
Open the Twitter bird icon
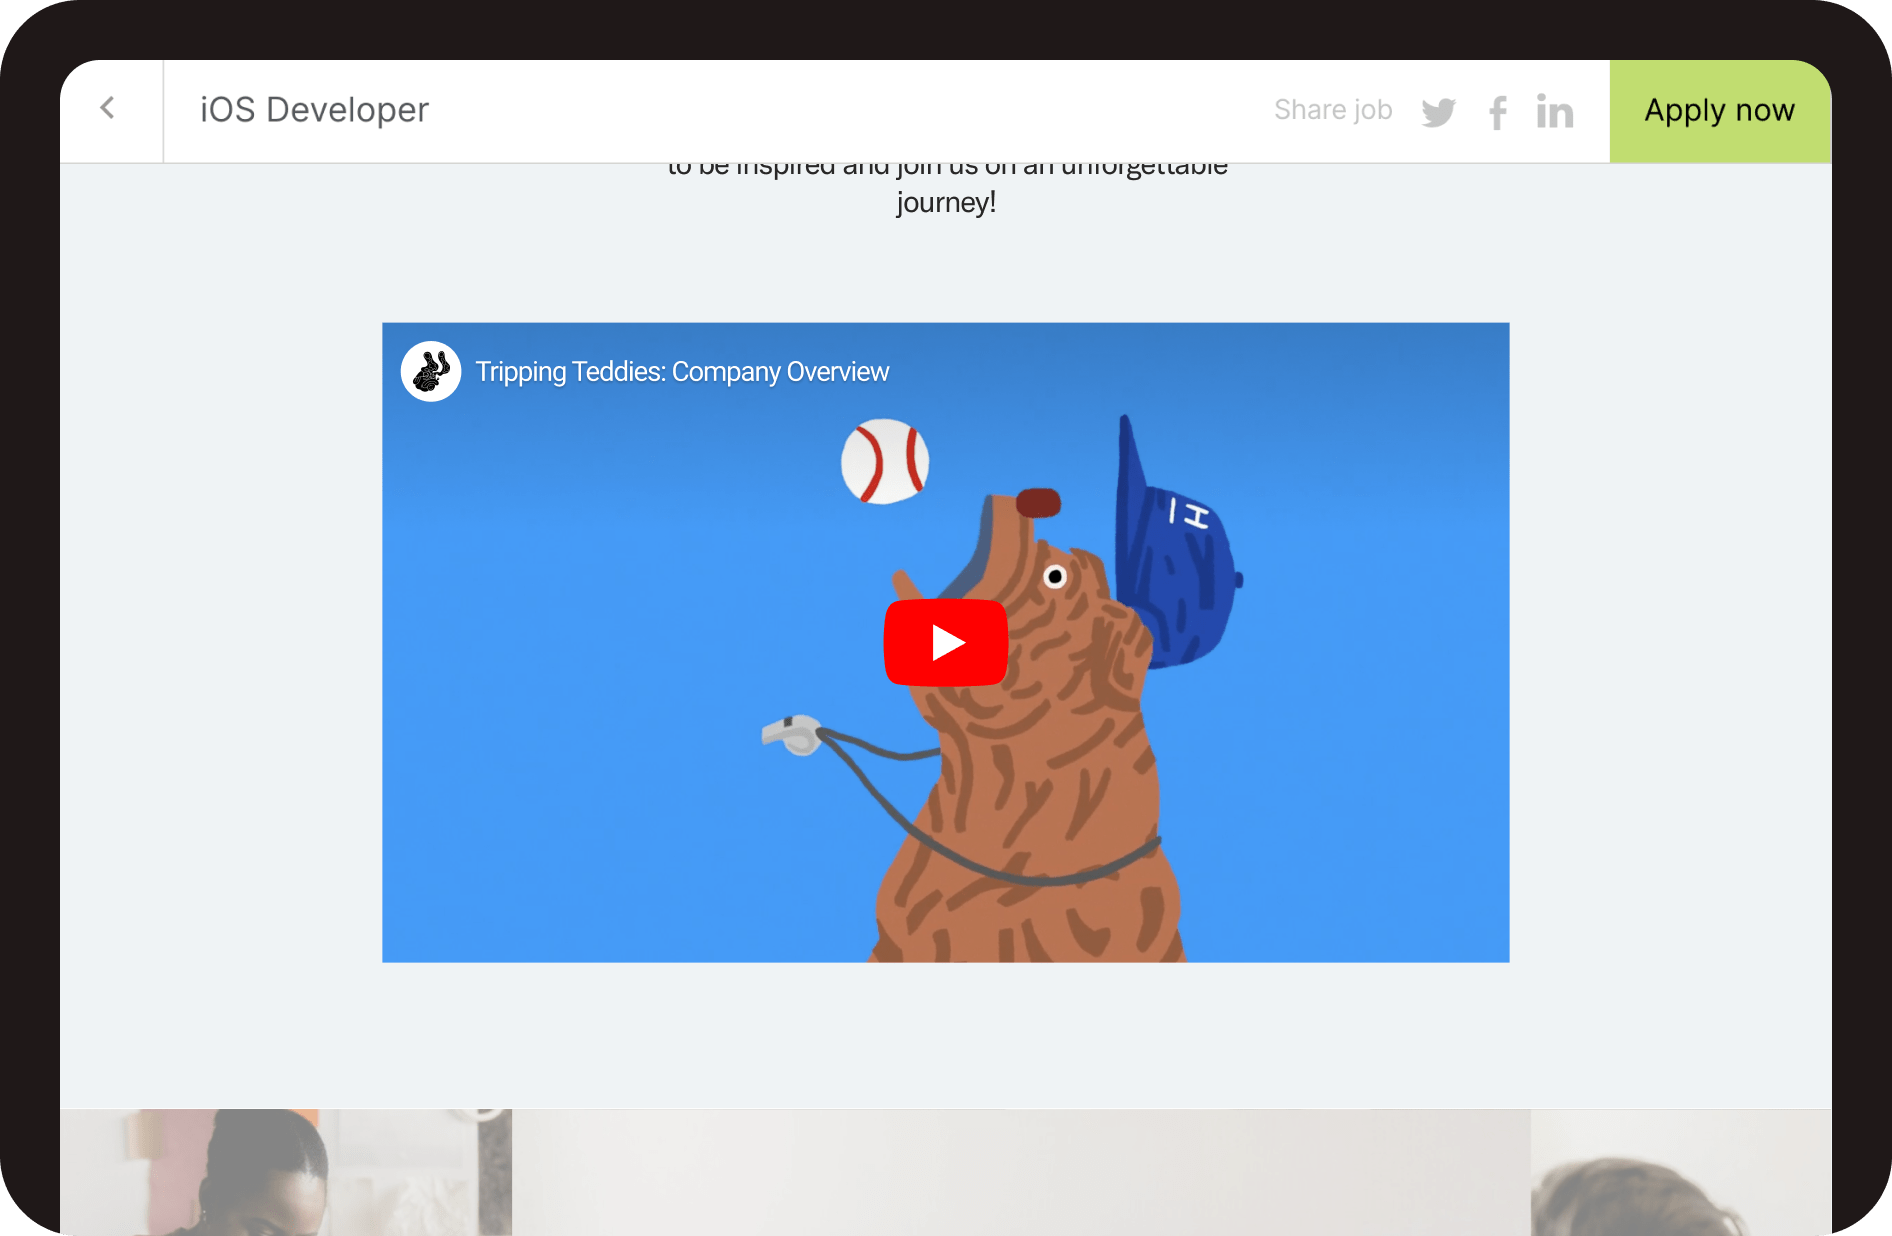[x=1439, y=111]
